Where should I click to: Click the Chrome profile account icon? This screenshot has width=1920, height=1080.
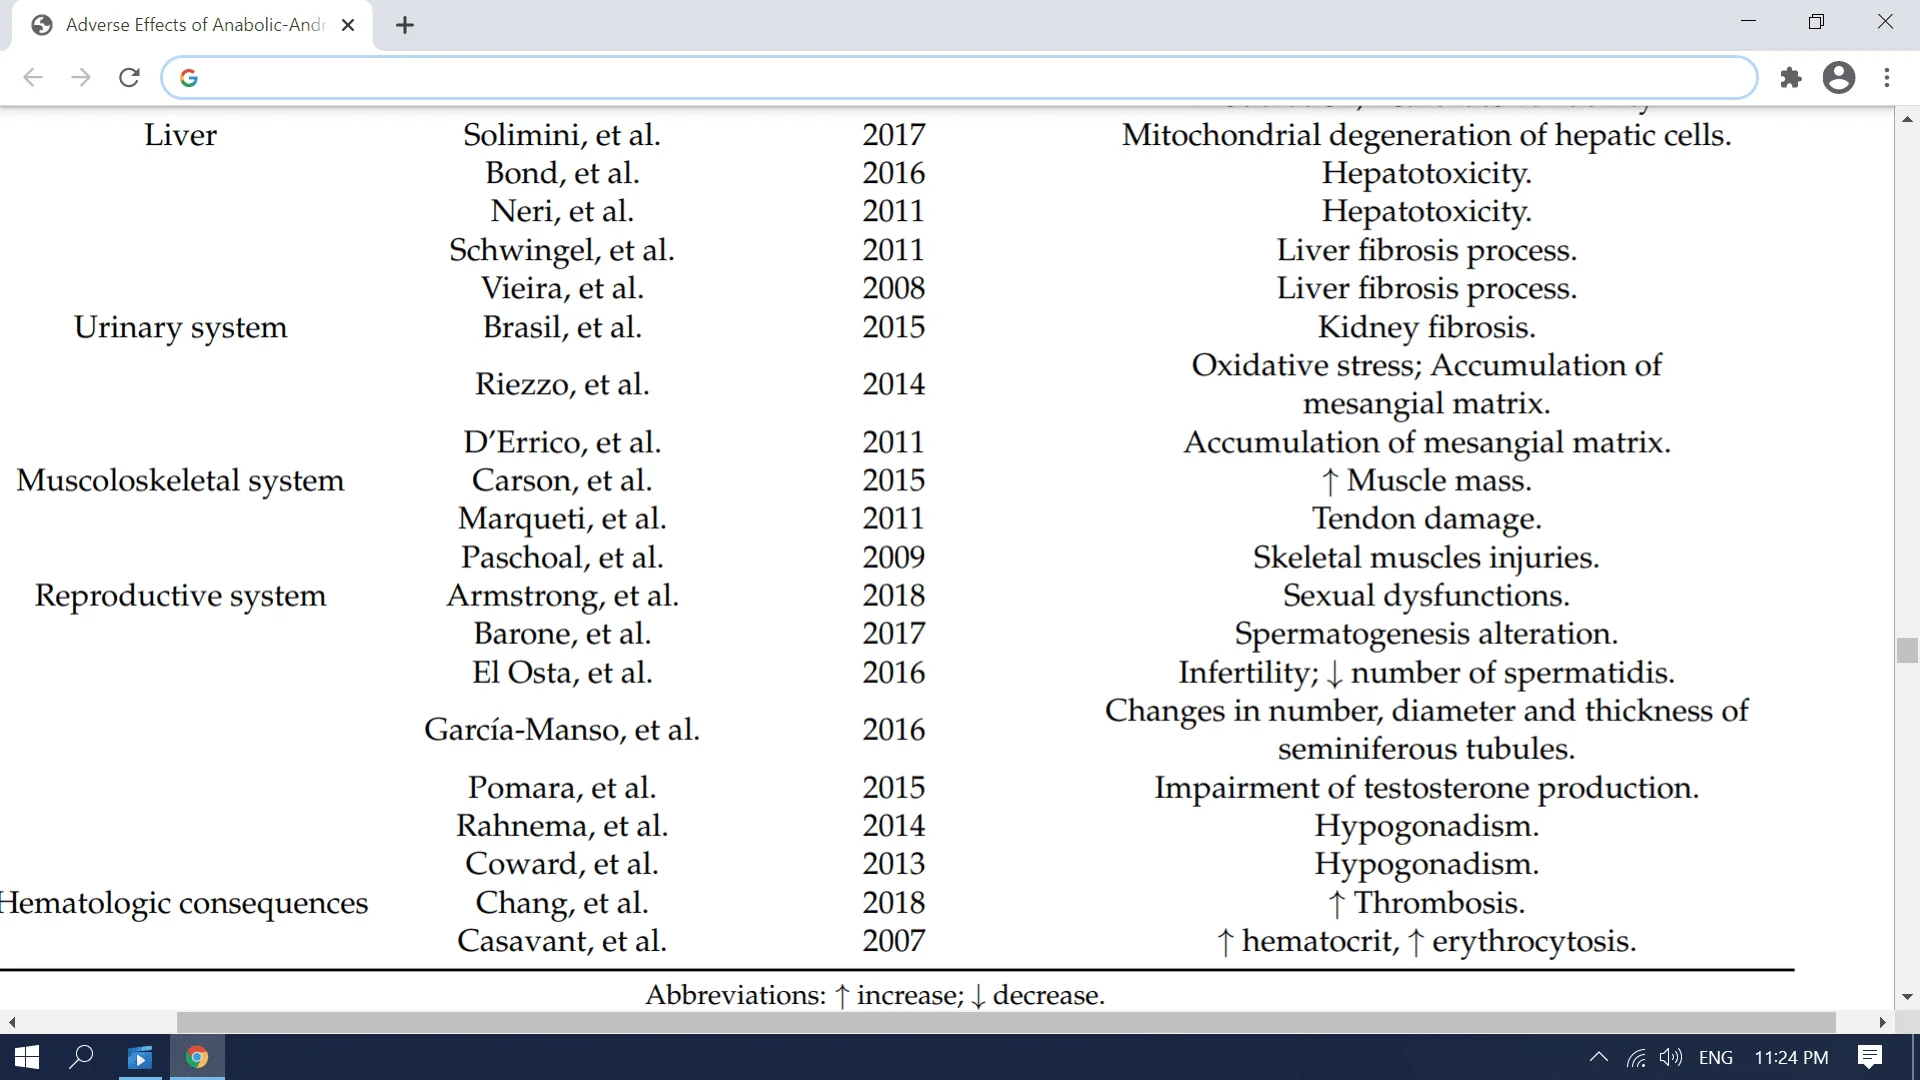coord(1840,75)
